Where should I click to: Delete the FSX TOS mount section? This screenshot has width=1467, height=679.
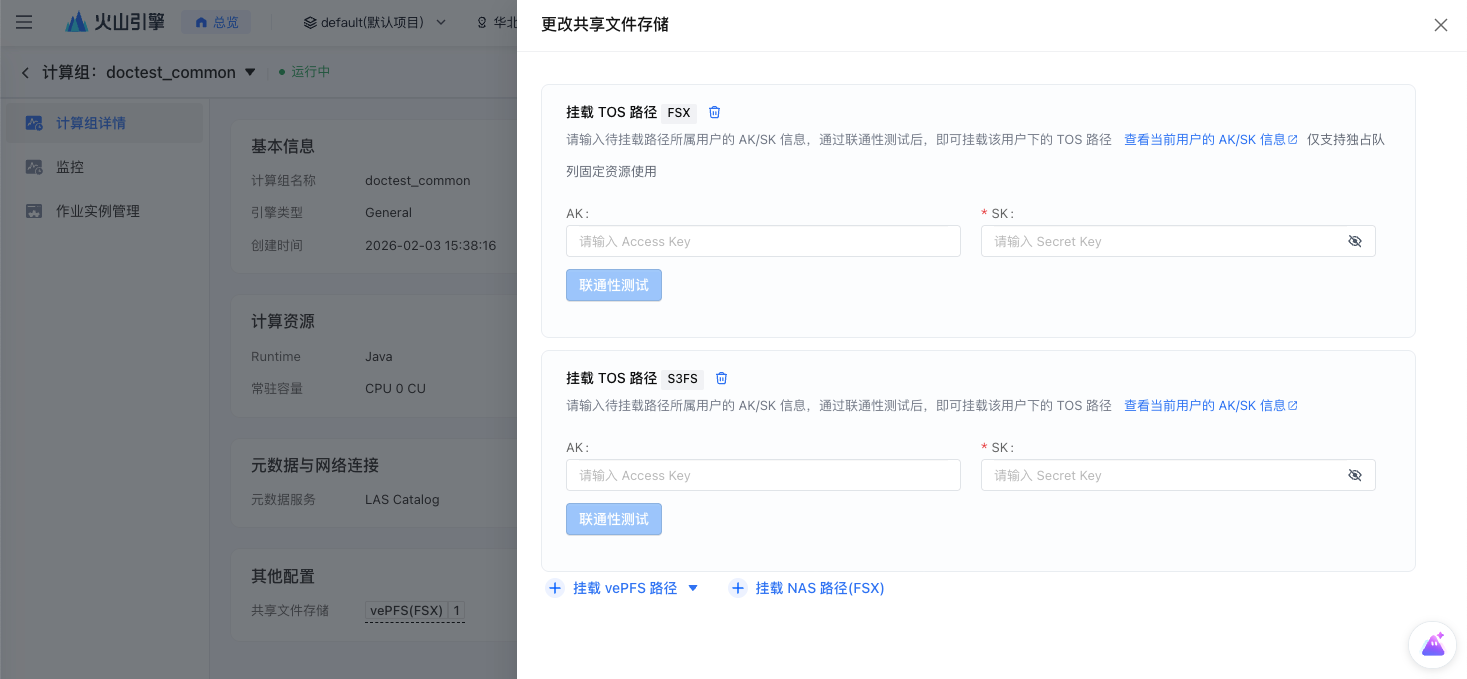(x=714, y=112)
